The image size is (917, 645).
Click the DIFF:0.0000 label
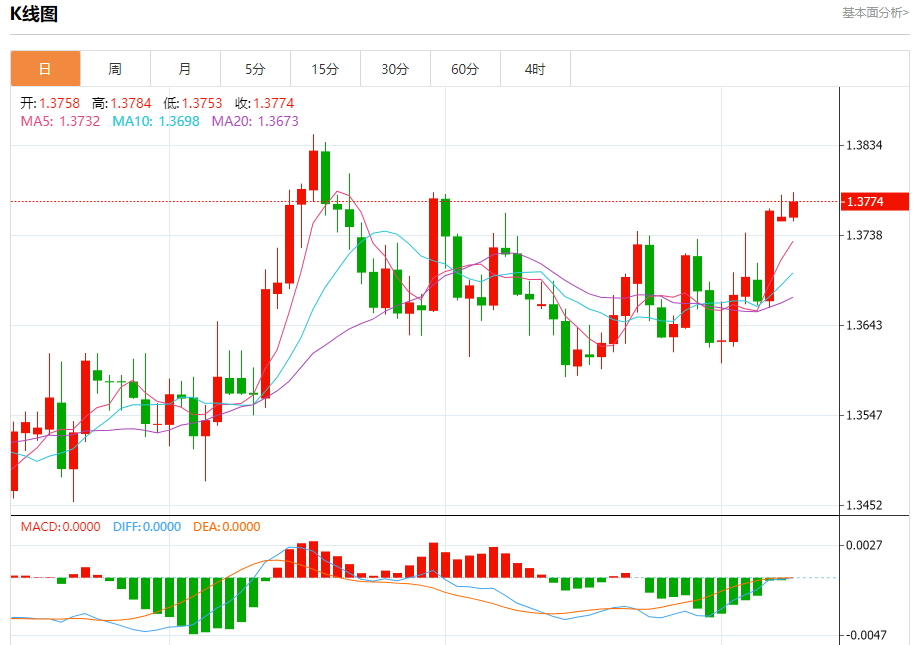147,527
